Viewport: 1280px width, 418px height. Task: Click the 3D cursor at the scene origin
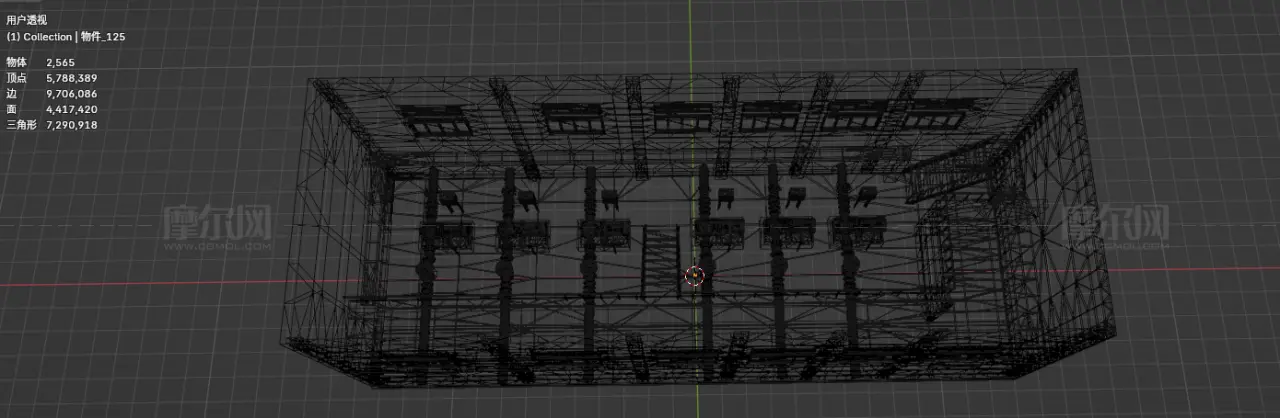[x=695, y=275]
